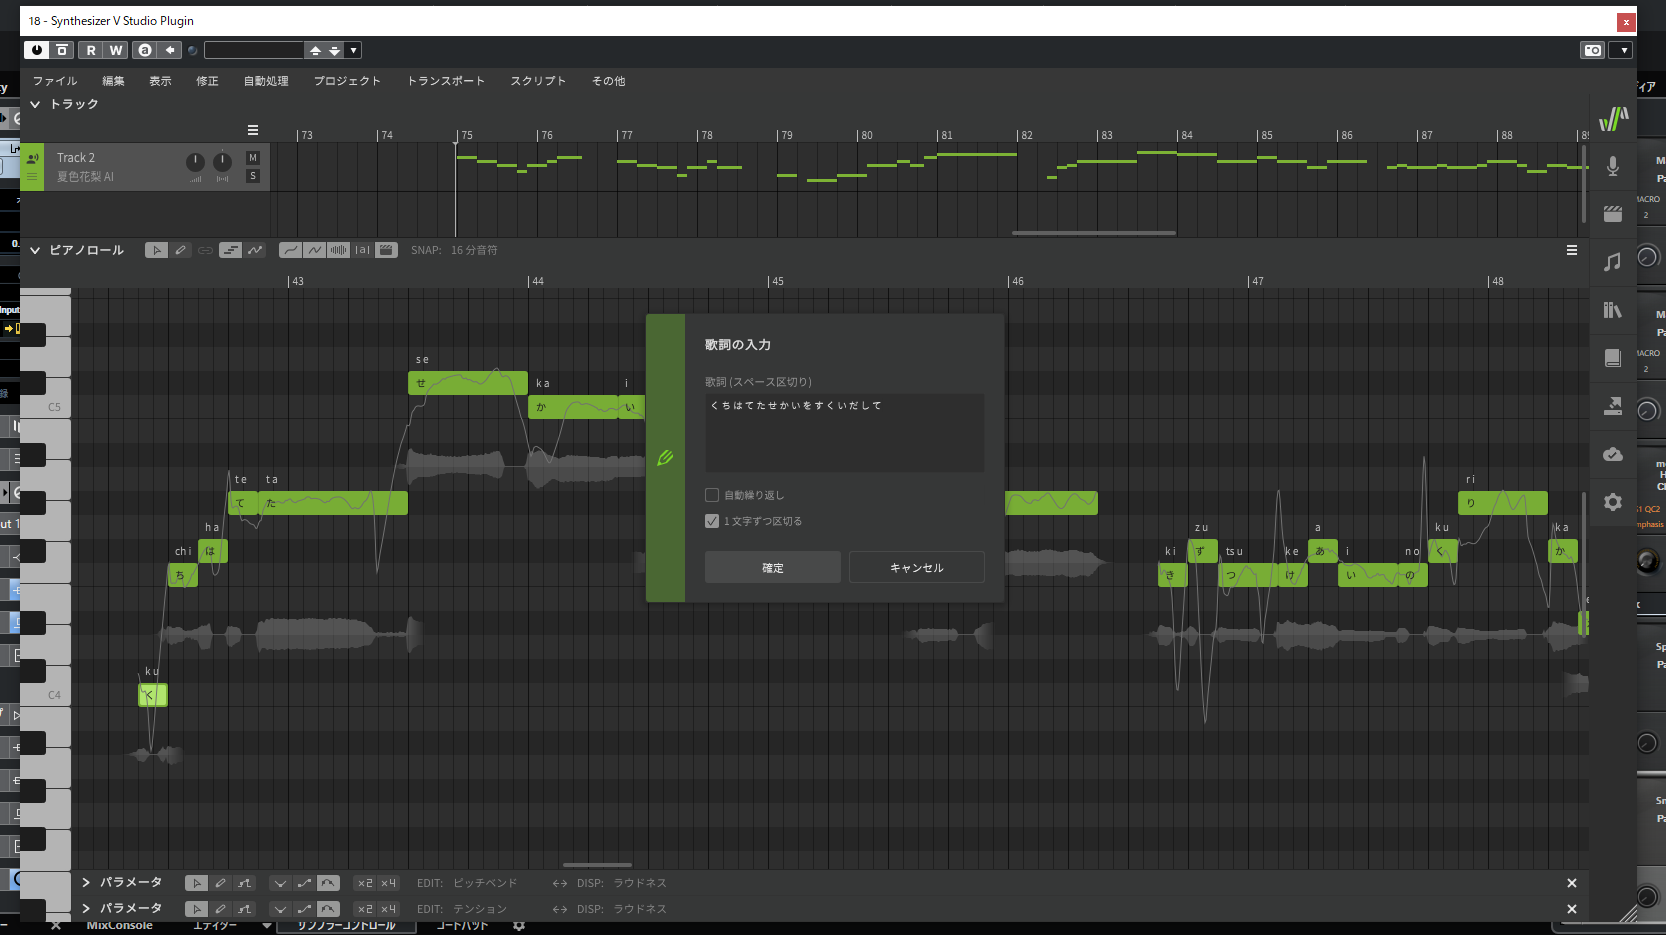Screen dimensions: 1666x935
Task: Open the スクリプト menu
Action: (537, 81)
